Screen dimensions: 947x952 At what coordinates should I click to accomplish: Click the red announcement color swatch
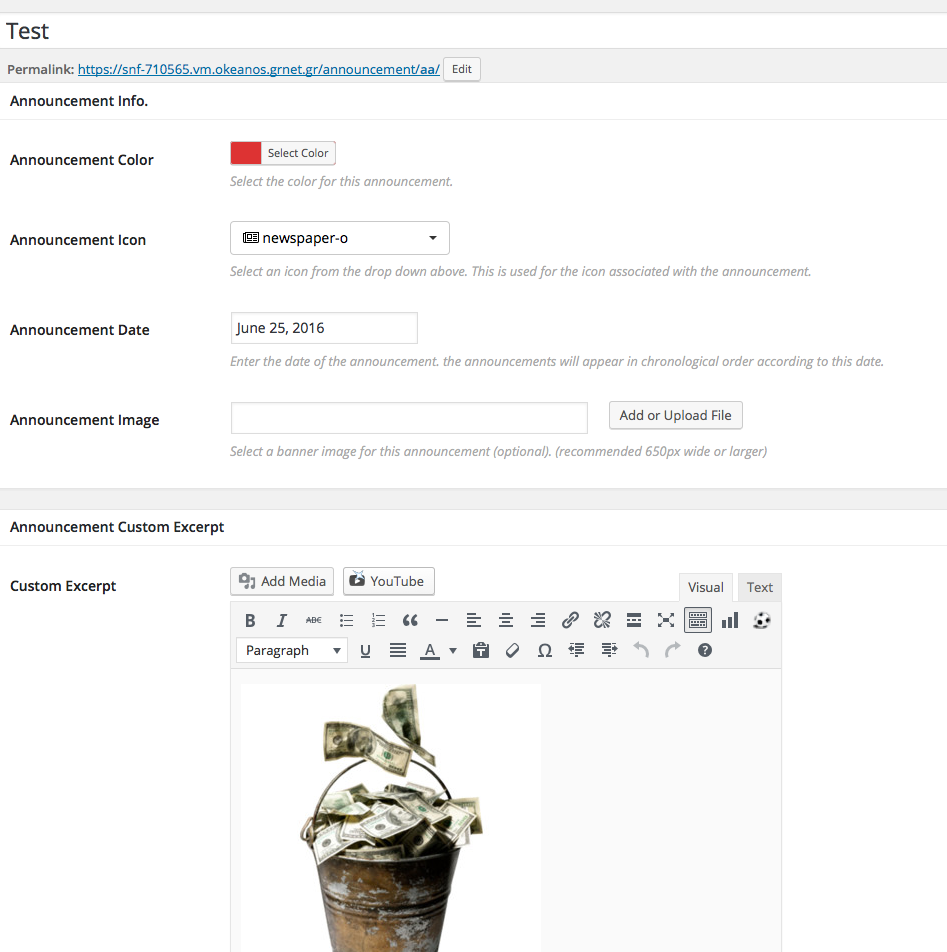(x=246, y=153)
